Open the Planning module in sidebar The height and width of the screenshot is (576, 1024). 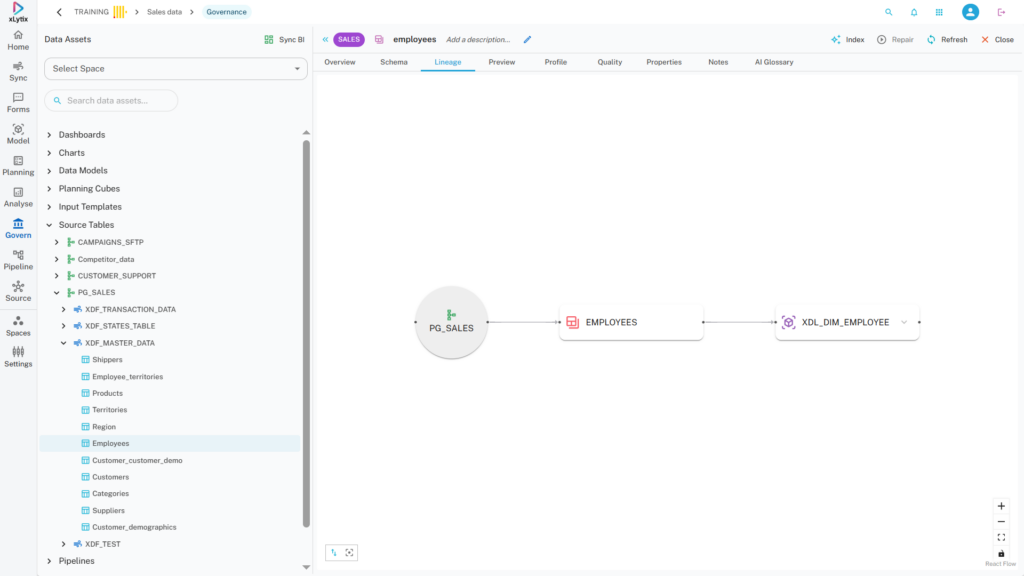pyautogui.click(x=18, y=165)
